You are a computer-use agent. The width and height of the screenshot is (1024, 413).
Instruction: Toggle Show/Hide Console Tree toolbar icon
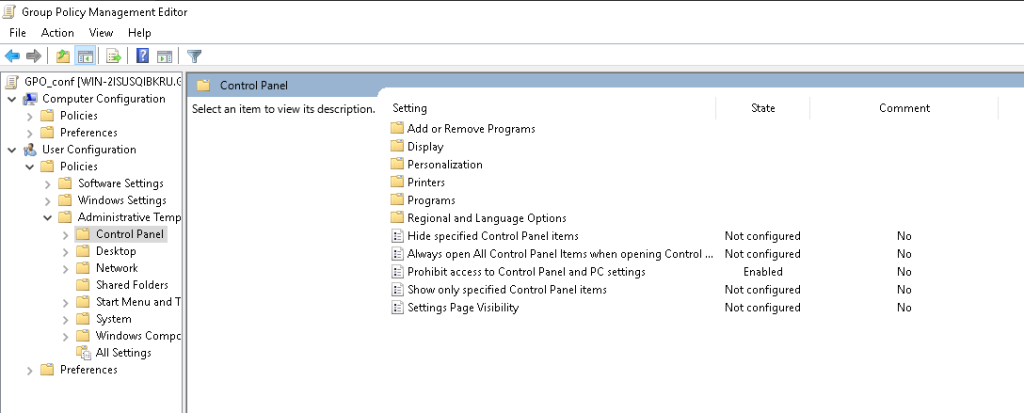(85, 56)
